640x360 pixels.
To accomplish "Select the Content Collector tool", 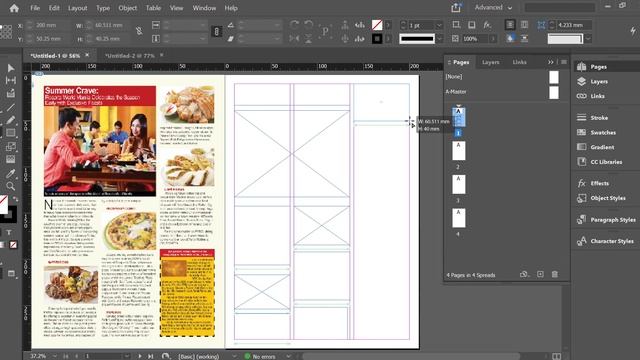I will coord(11,93).
